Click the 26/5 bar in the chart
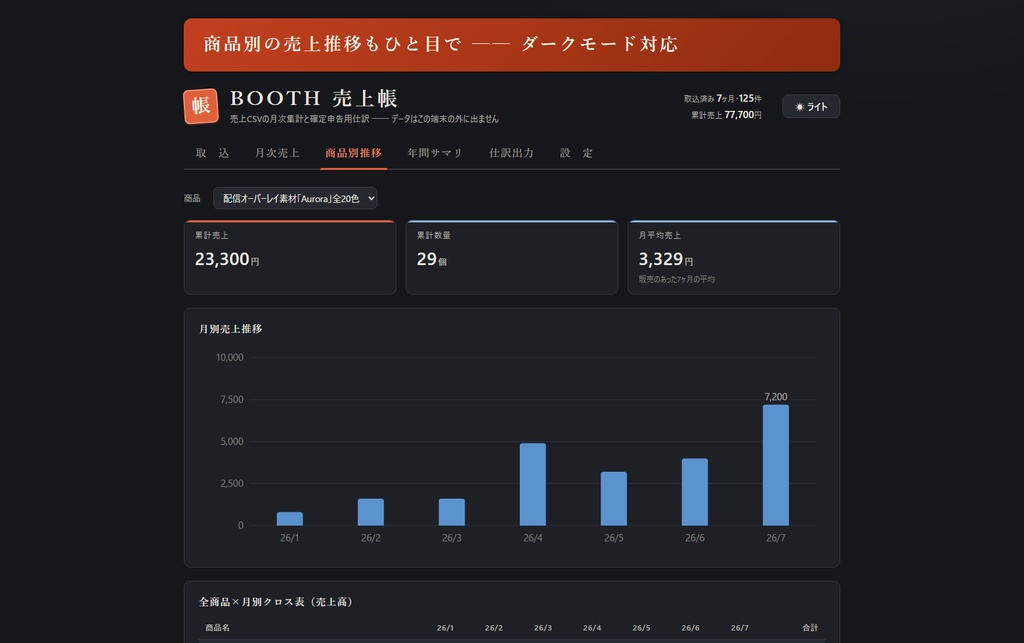The width and height of the screenshot is (1024, 643). pos(614,498)
